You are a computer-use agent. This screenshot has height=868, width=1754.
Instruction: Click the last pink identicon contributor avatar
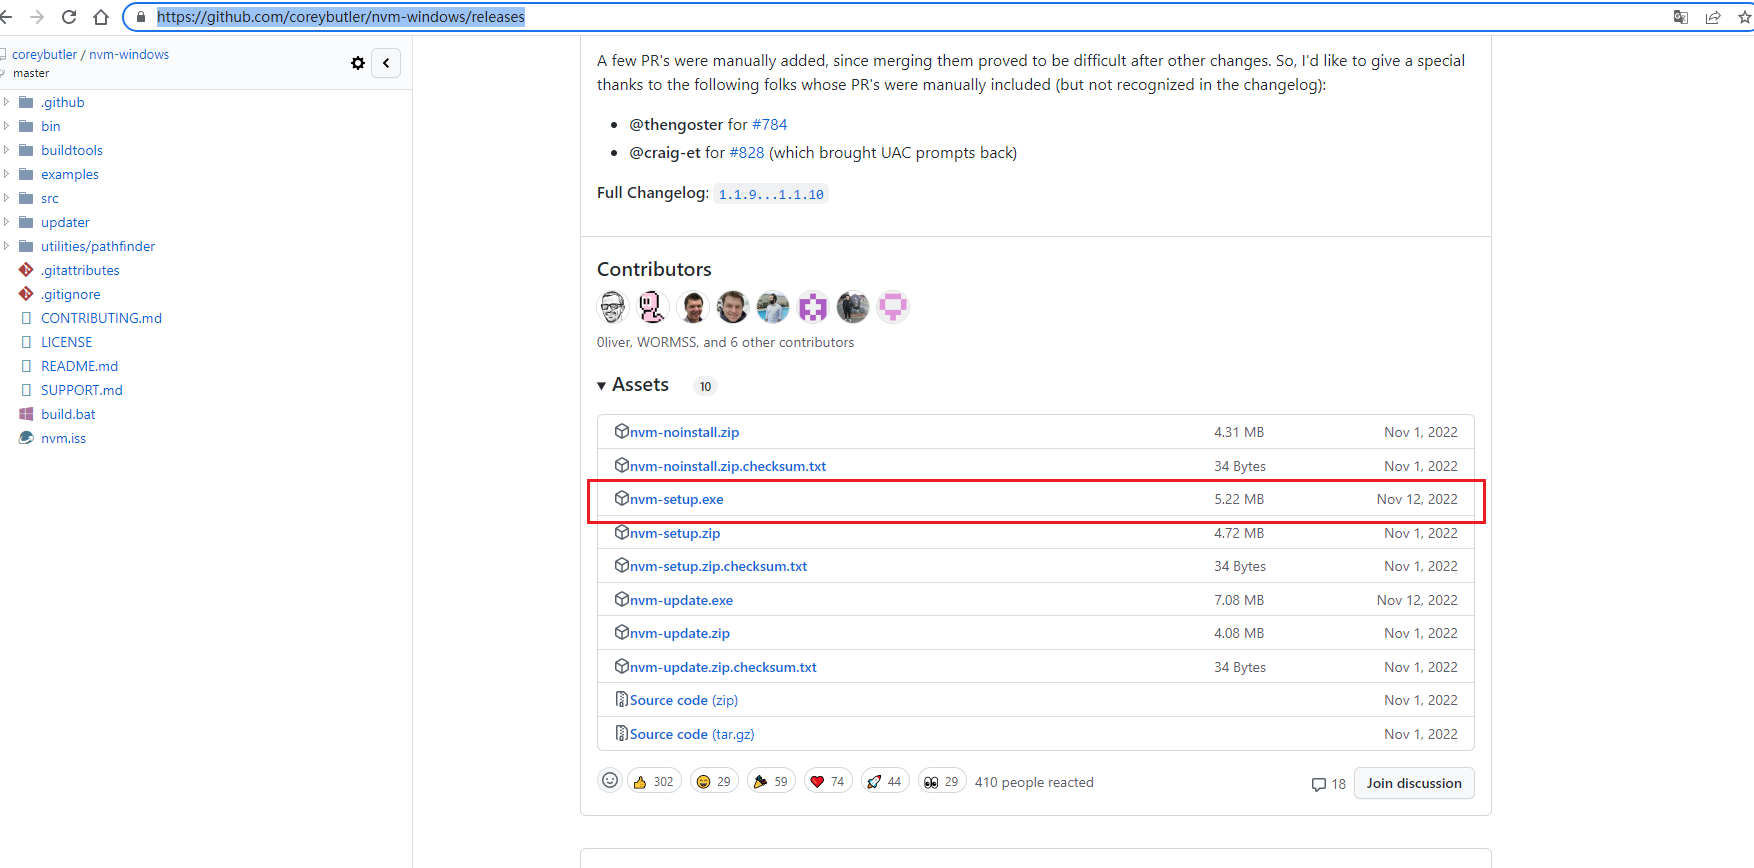pos(893,307)
